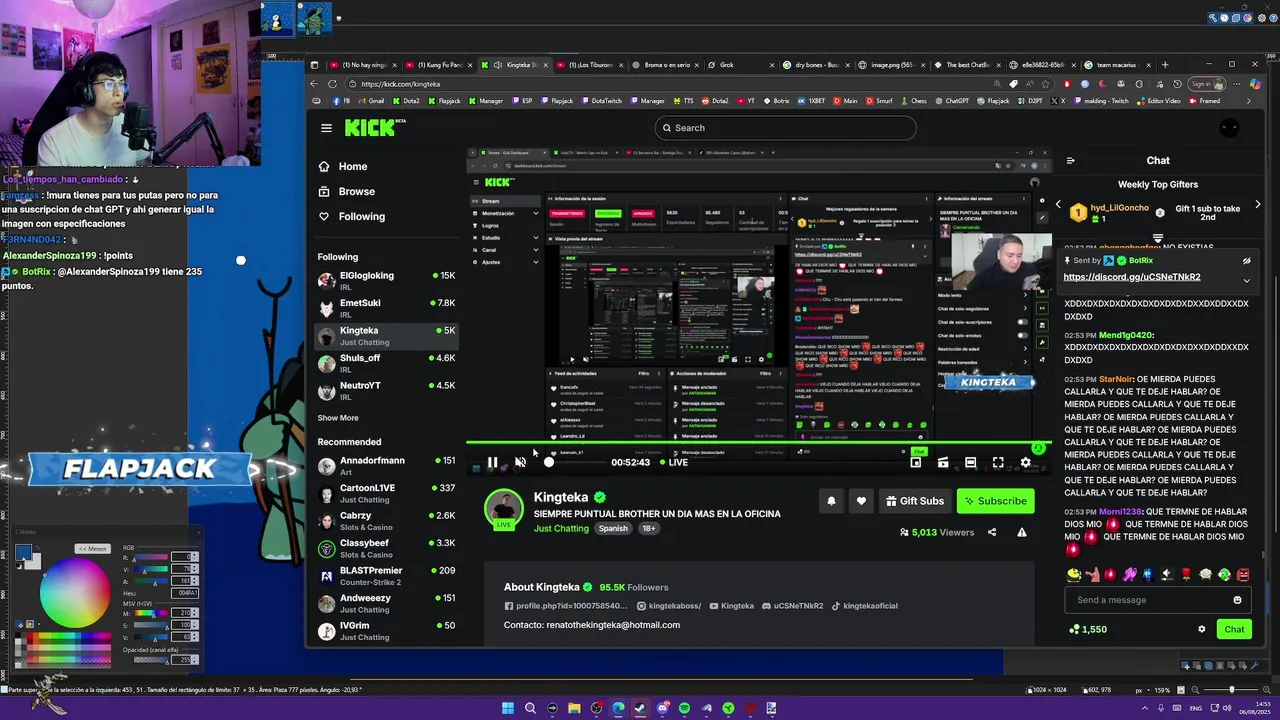Switch to The best ChatBot tab
Image resolution: width=1280 pixels, height=720 pixels.
tap(966, 65)
